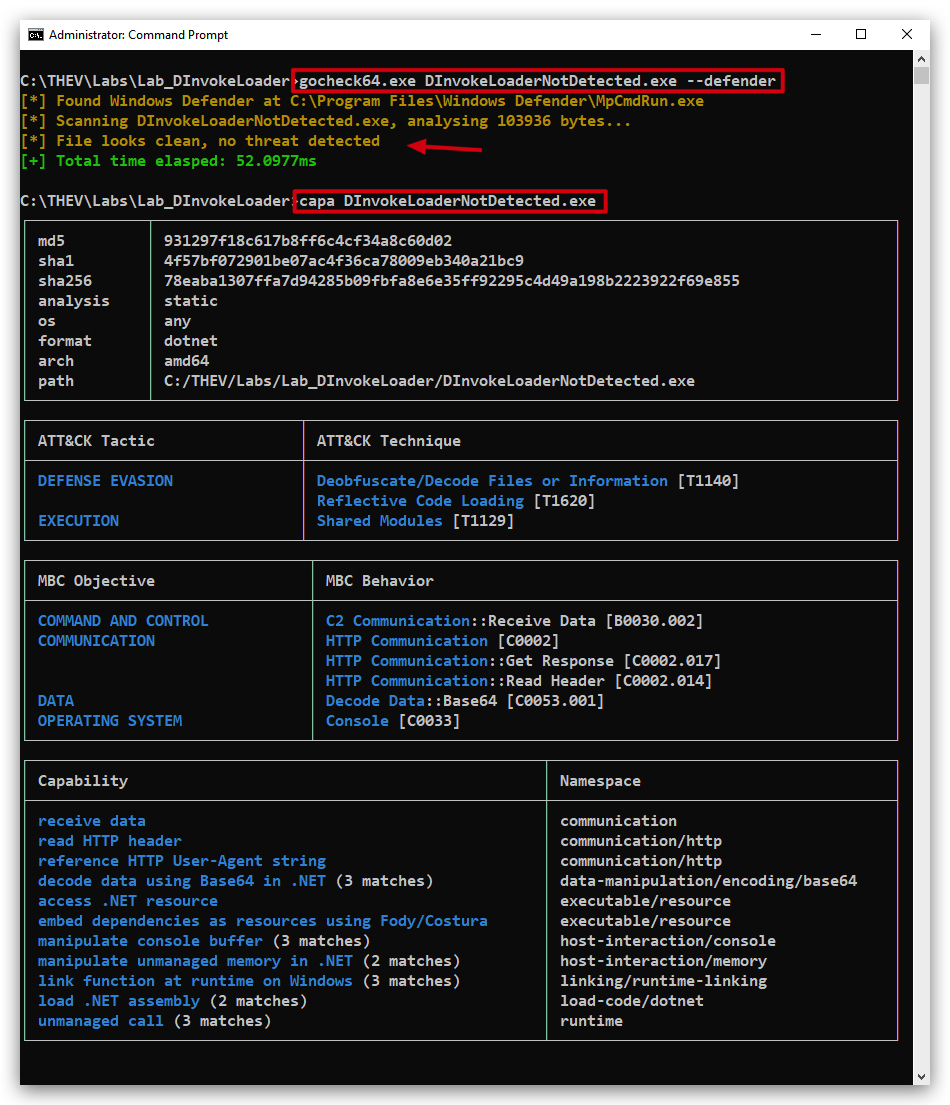Click the arch value 'amd64'

click(187, 361)
